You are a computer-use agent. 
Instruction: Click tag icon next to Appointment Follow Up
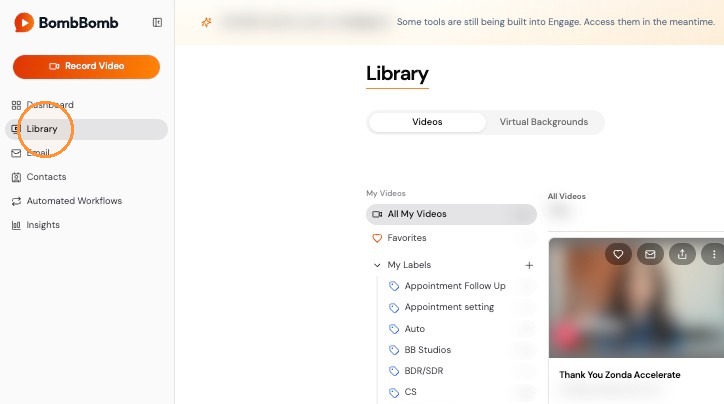click(394, 286)
